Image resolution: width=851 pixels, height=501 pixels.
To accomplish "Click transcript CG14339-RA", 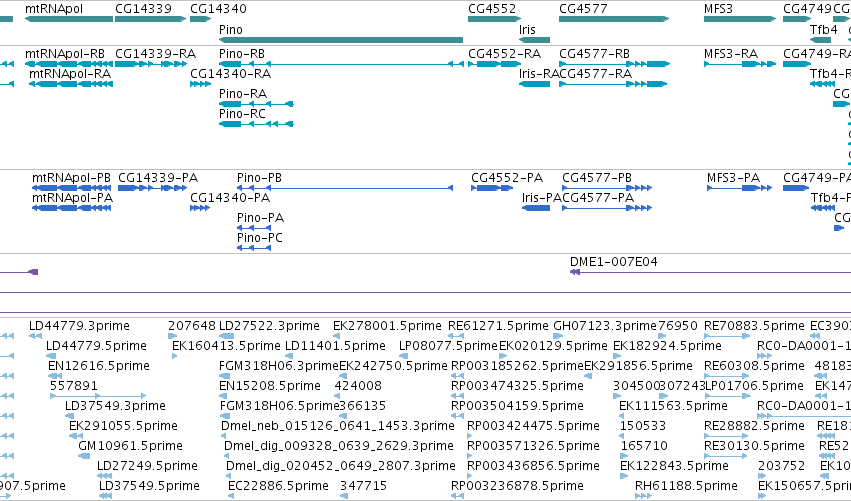I will (x=155, y=54).
